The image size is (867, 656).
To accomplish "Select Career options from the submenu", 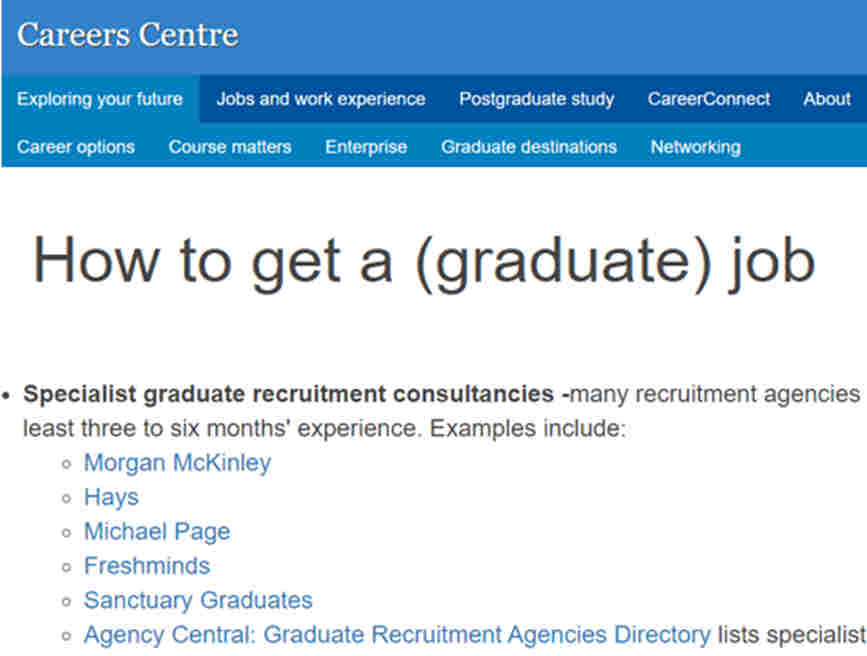I will click(75, 147).
